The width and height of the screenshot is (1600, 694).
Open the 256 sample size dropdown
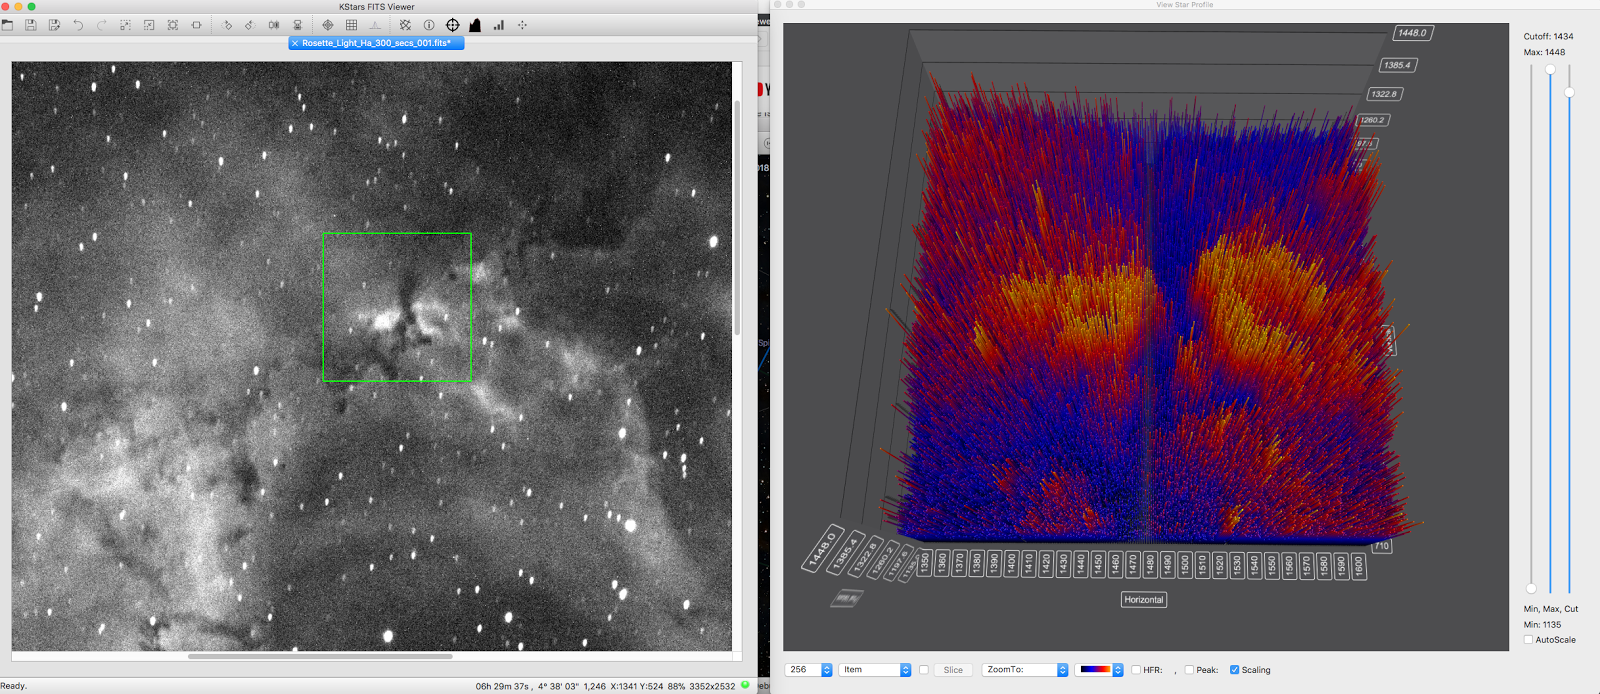[x=810, y=670]
